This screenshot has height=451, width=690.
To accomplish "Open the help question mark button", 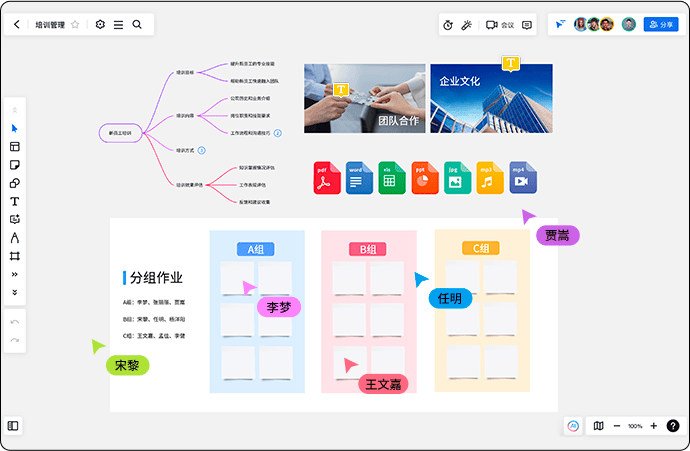I will (x=672, y=425).
